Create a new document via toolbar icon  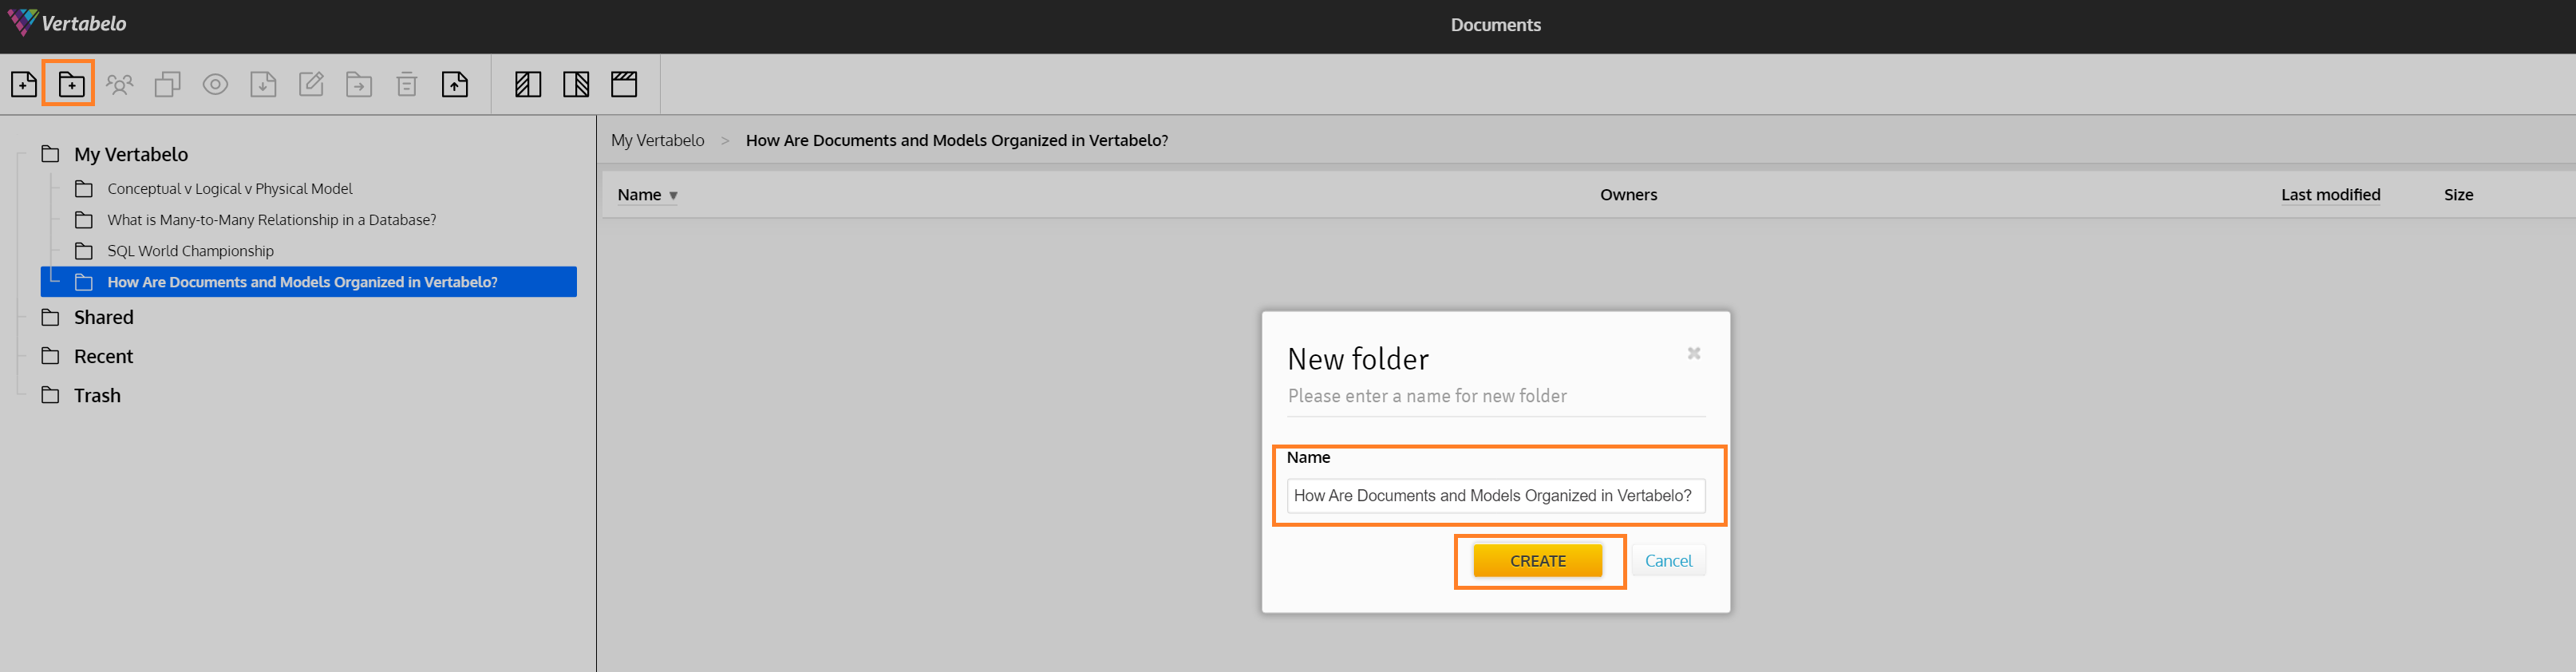coord(24,85)
